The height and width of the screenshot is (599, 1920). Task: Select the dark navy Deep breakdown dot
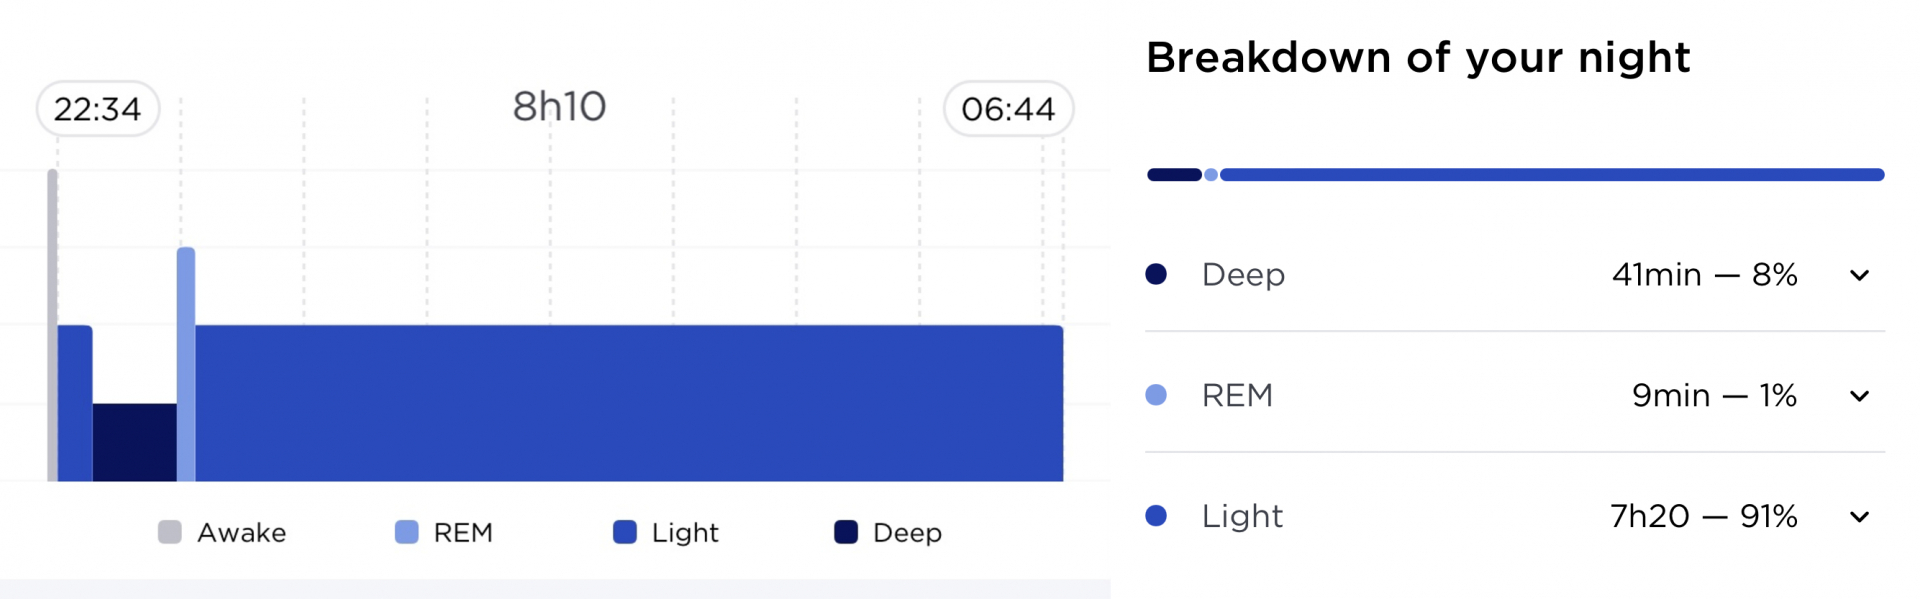tap(1156, 274)
